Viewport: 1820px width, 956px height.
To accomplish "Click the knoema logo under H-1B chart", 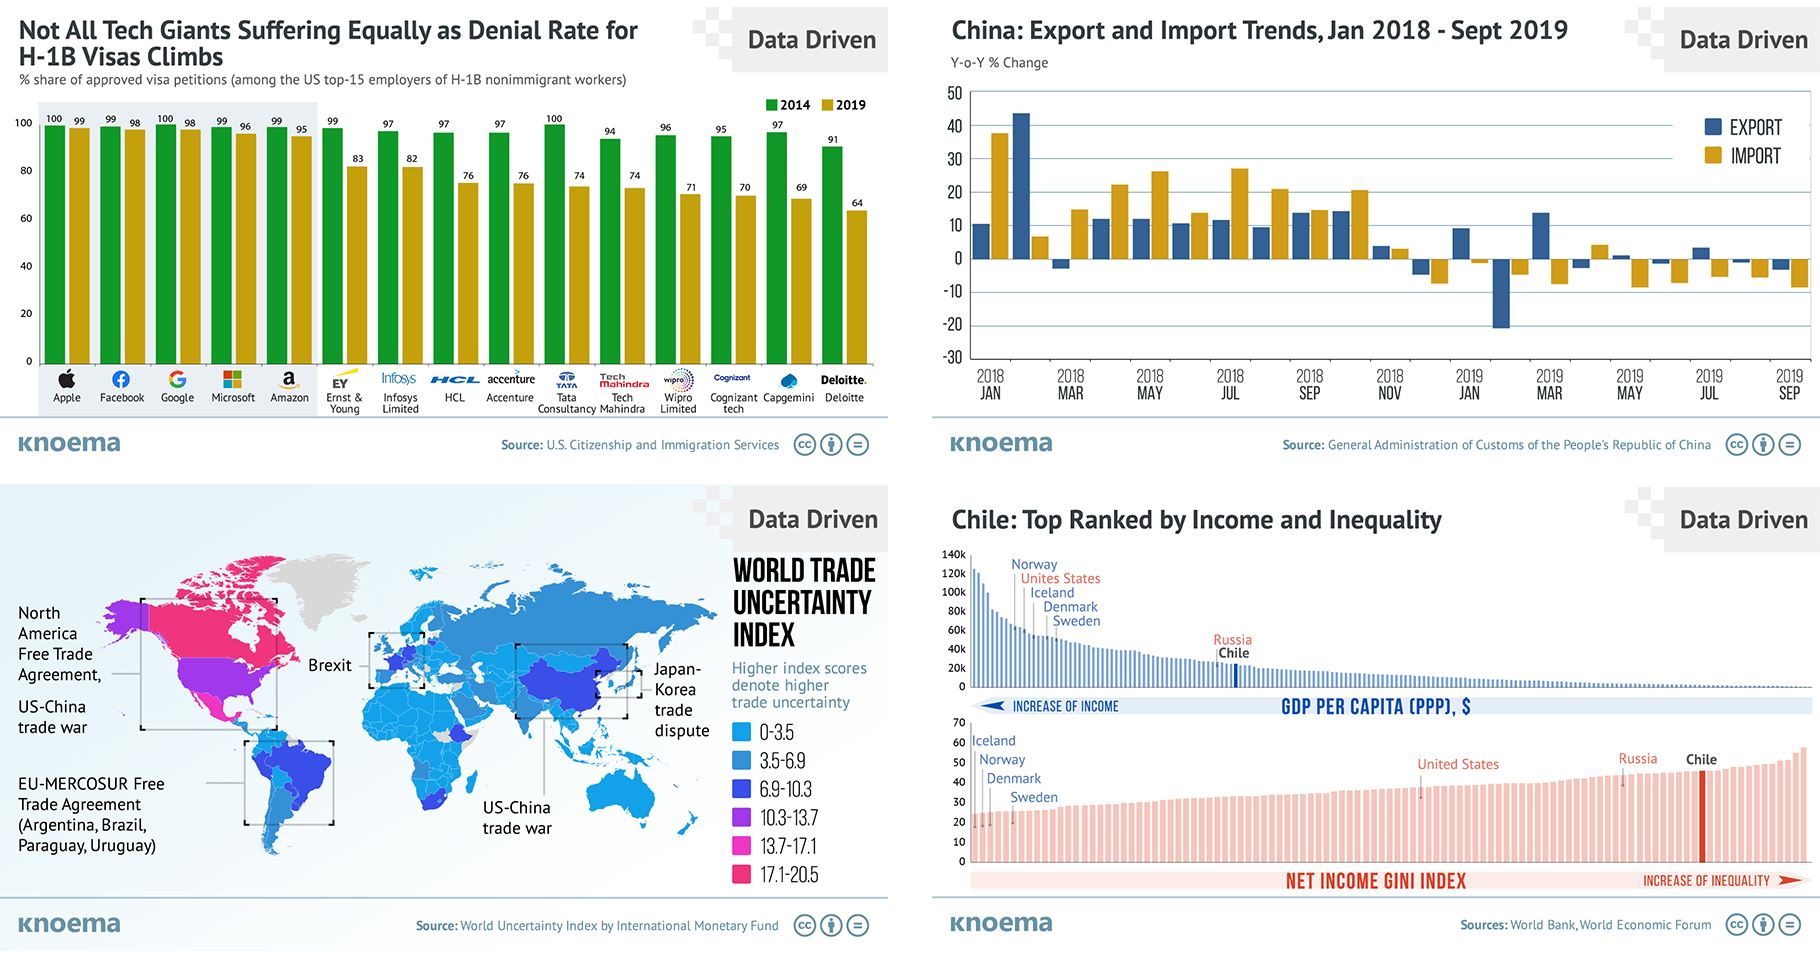I will pos(69,443).
